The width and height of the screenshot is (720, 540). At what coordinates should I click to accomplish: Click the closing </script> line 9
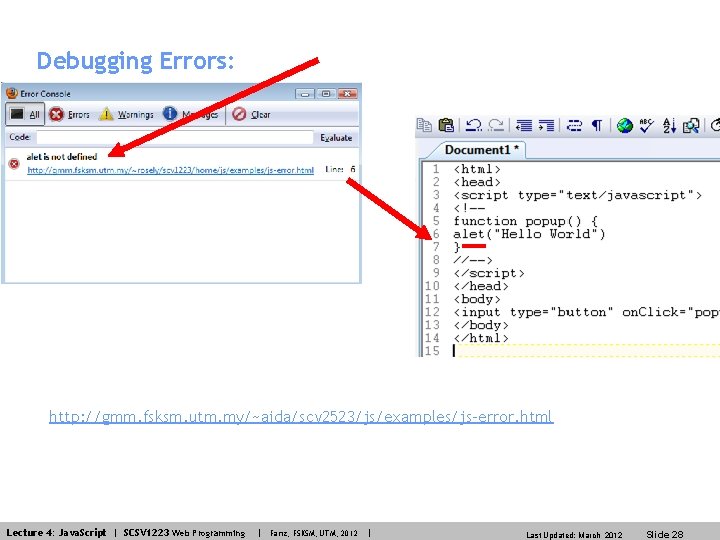pos(489,273)
